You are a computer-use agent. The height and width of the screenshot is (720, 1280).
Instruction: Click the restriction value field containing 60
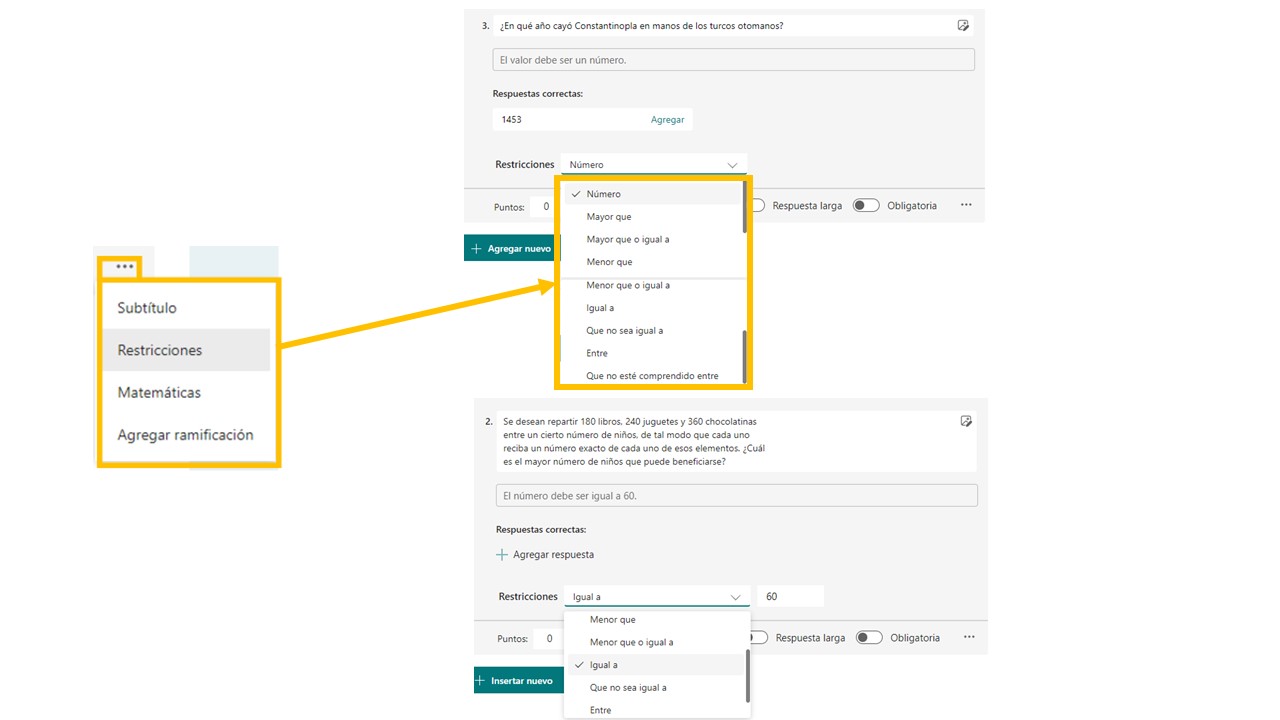click(790, 597)
